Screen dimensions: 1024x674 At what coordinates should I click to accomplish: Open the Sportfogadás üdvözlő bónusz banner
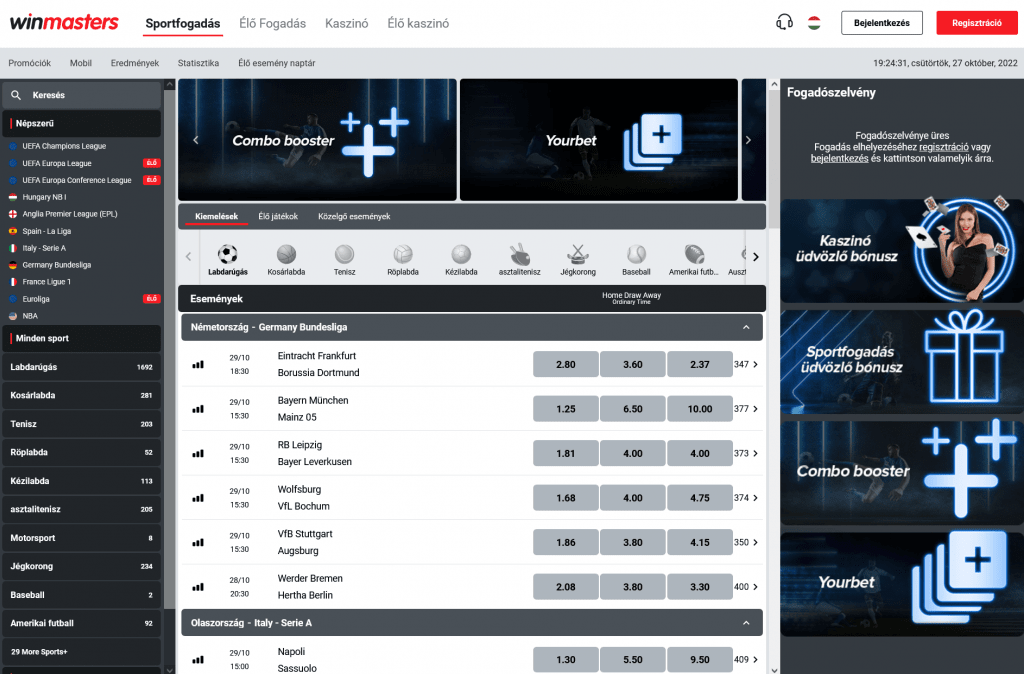[x=902, y=362]
